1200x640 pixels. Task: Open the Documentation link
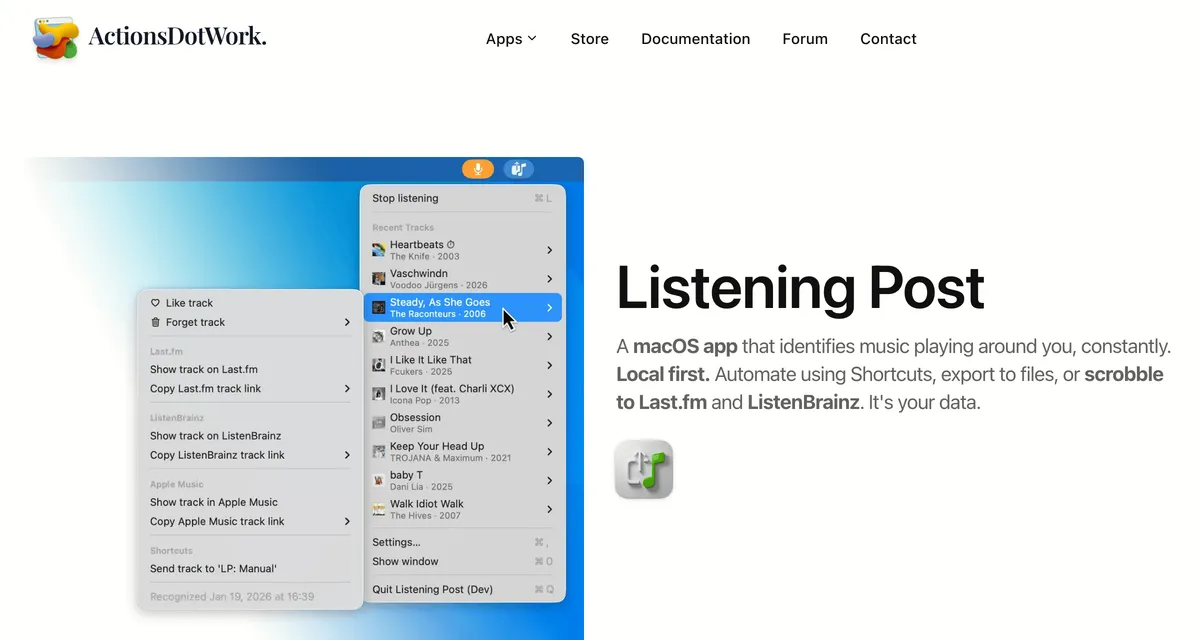point(695,39)
